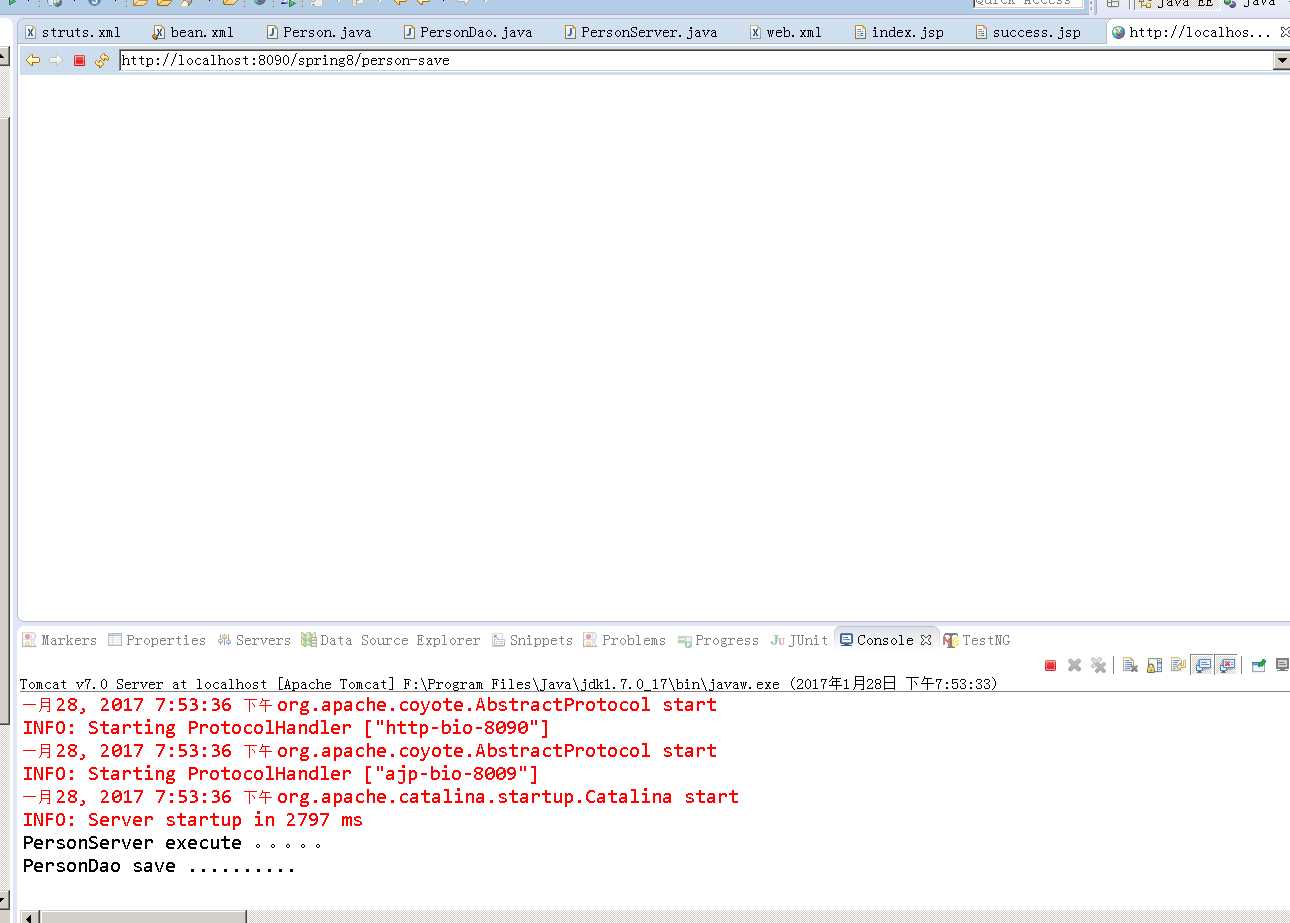Close the http://localhos... browser tab
Viewport: 1290px width, 923px height.
(1285, 32)
